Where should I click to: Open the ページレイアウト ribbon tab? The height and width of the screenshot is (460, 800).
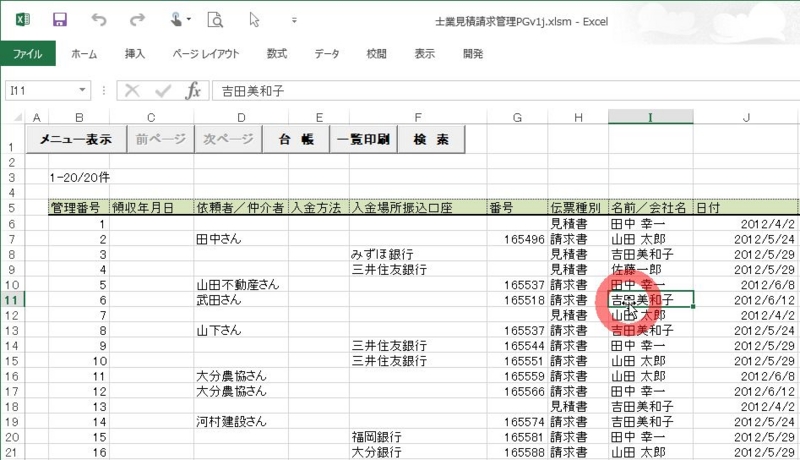pos(206,54)
